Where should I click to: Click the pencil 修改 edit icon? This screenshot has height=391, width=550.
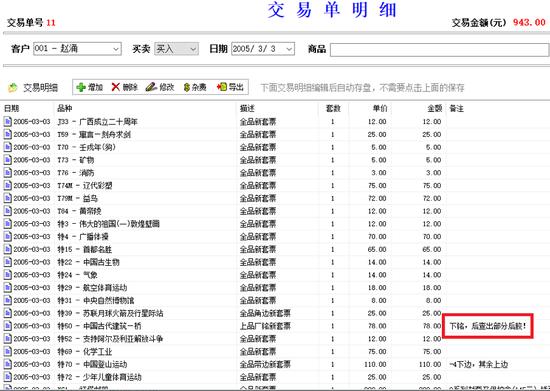[151, 87]
